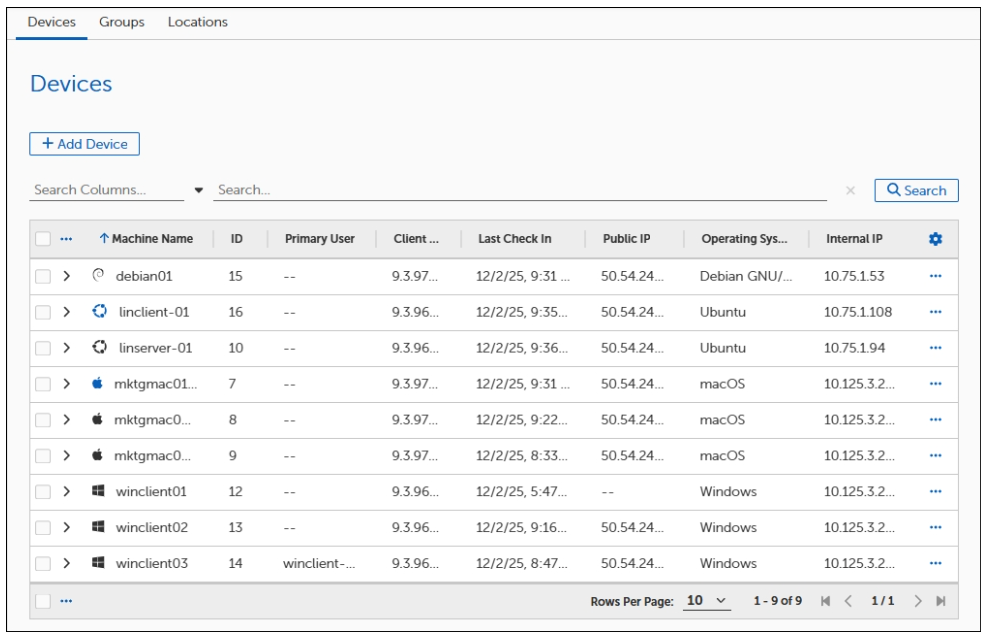Check the winclient01 row checkbox
This screenshot has width=985, height=637.
click(x=44, y=491)
